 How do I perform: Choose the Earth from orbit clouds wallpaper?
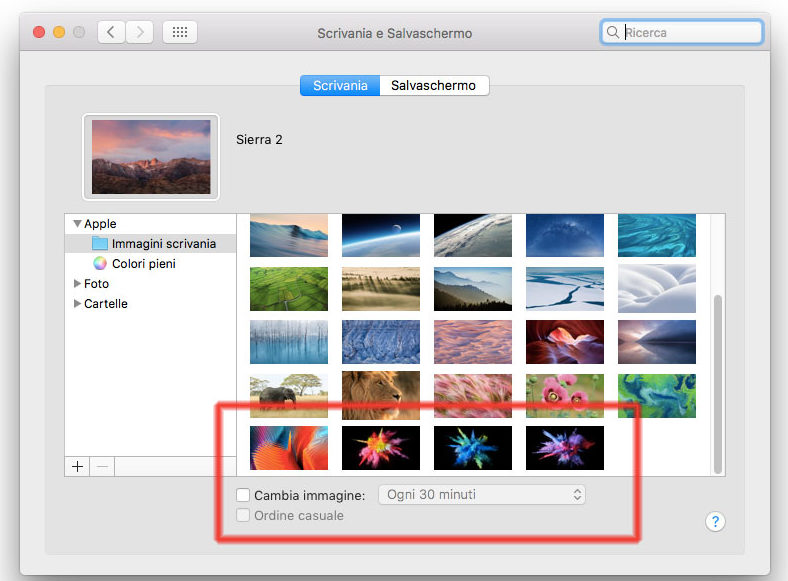click(x=473, y=235)
